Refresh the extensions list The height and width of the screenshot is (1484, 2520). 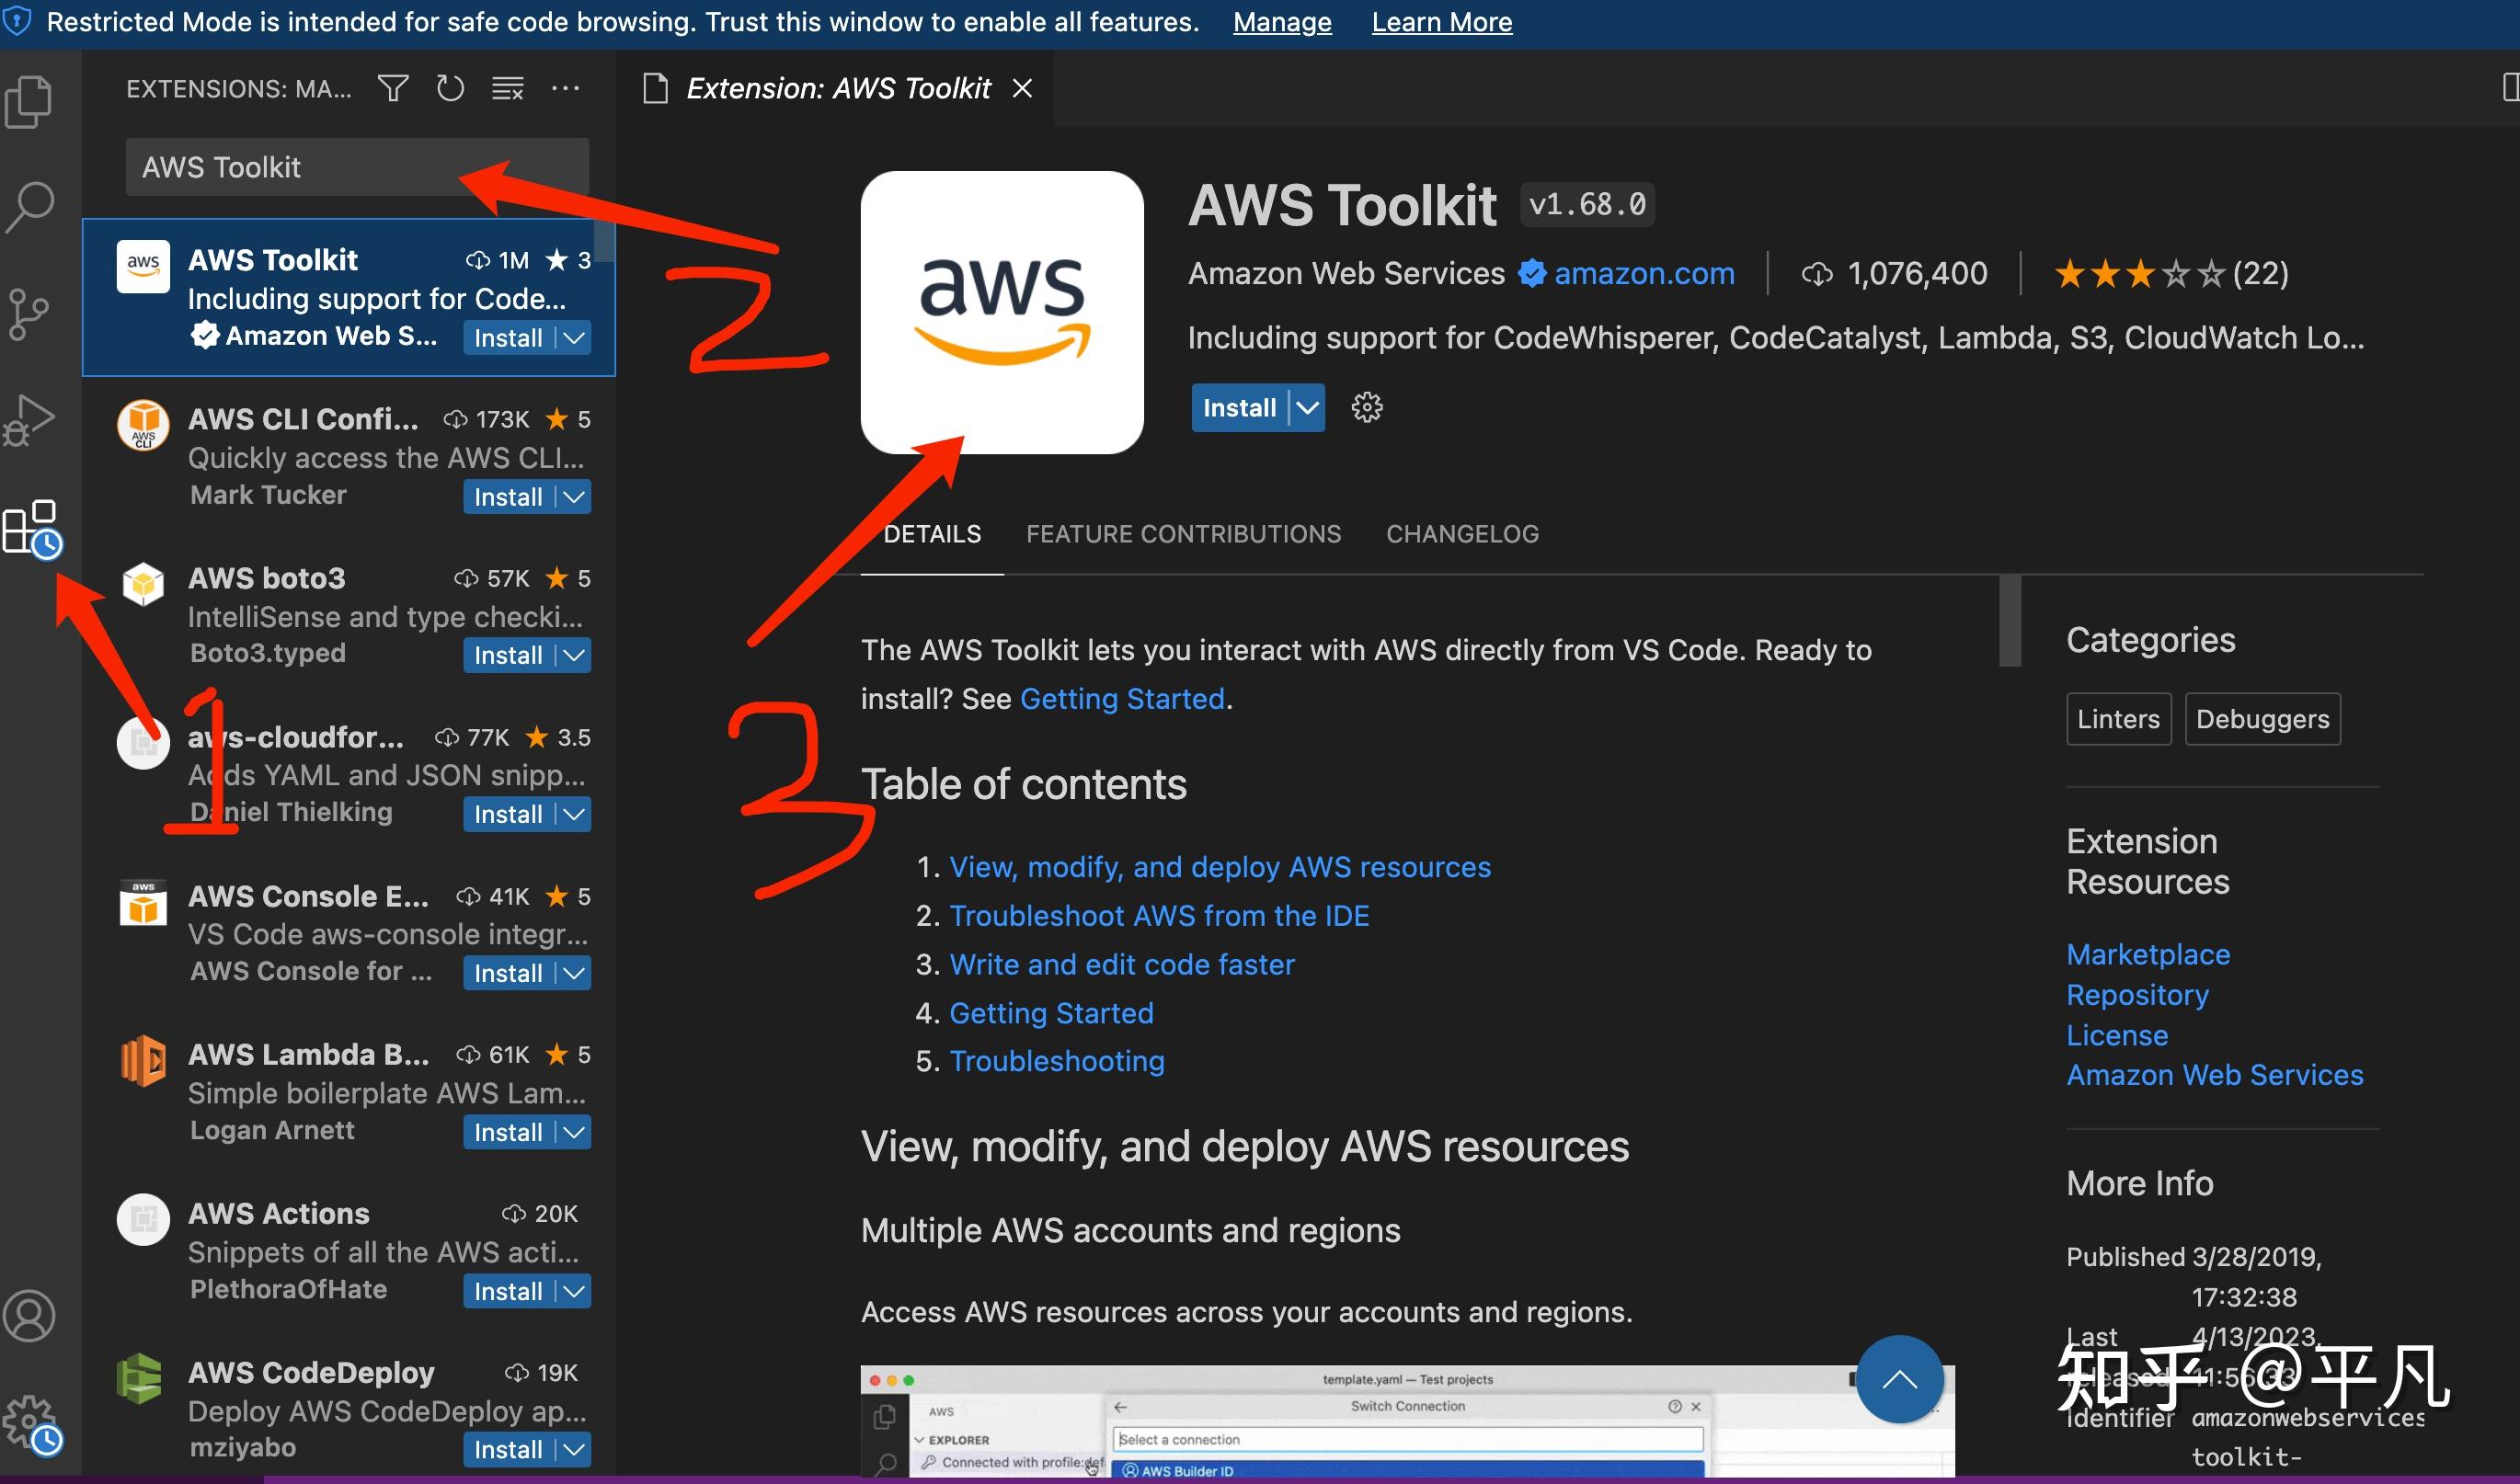(x=450, y=89)
